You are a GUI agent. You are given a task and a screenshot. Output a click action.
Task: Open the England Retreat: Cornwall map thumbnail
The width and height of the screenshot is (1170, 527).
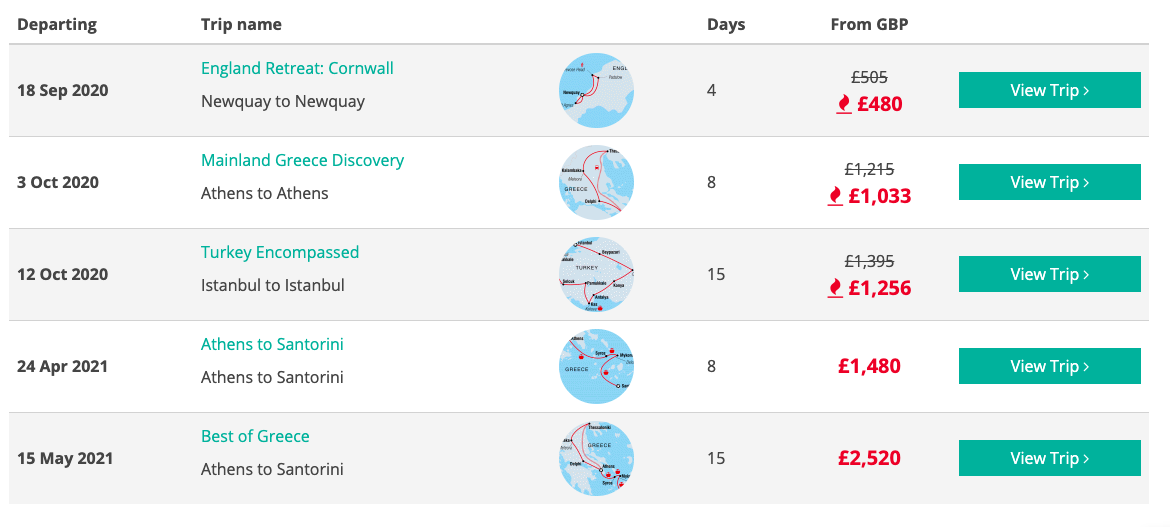596,90
